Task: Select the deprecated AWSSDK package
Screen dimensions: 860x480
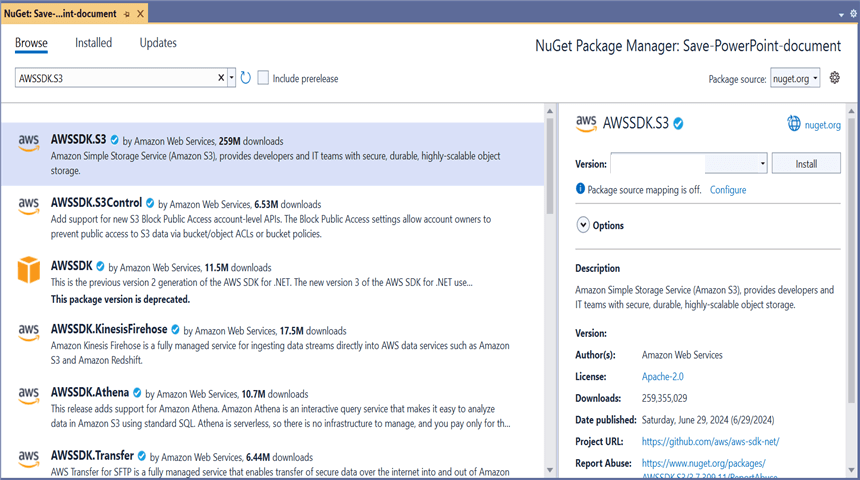Action: (x=273, y=281)
